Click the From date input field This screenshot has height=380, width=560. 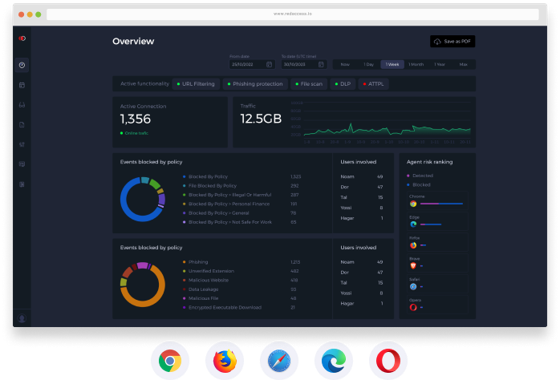tap(251, 64)
